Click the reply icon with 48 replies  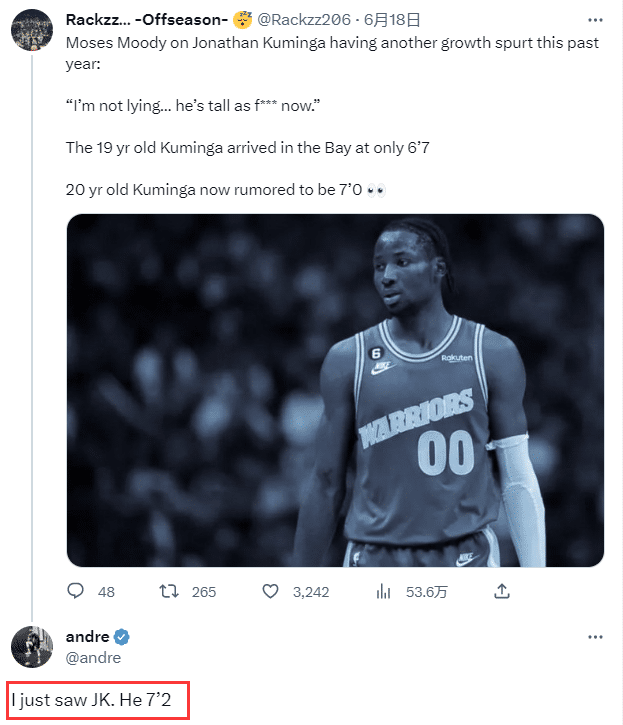click(x=75, y=592)
